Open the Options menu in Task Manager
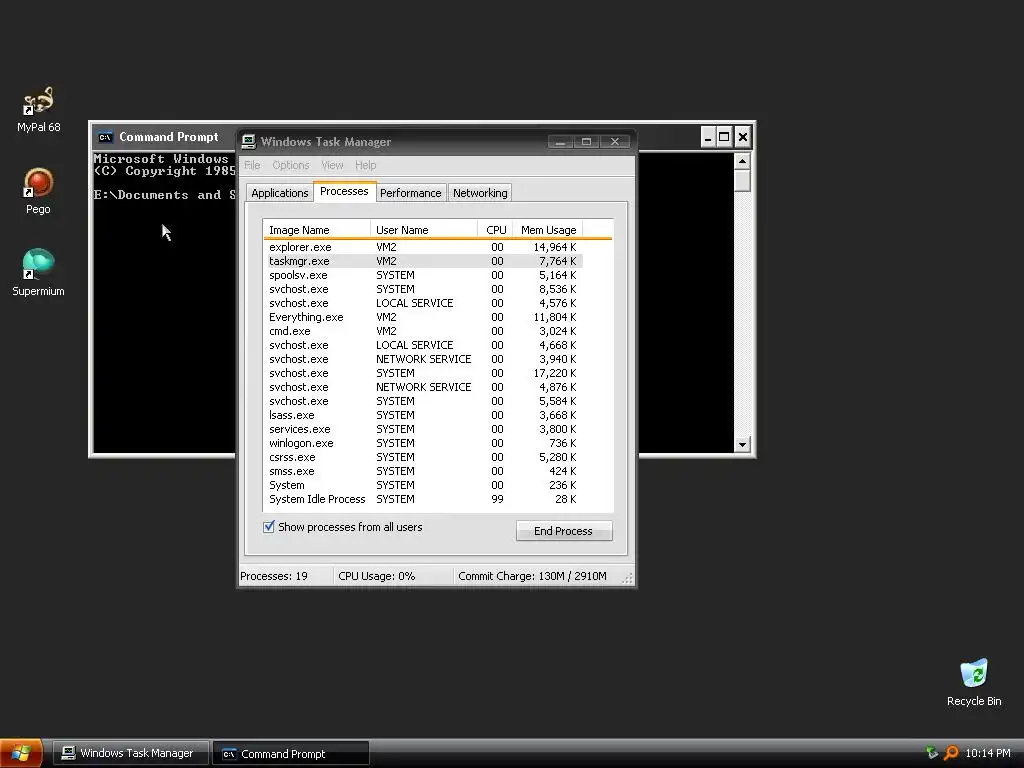Image resolution: width=1024 pixels, height=768 pixels. tap(291, 165)
